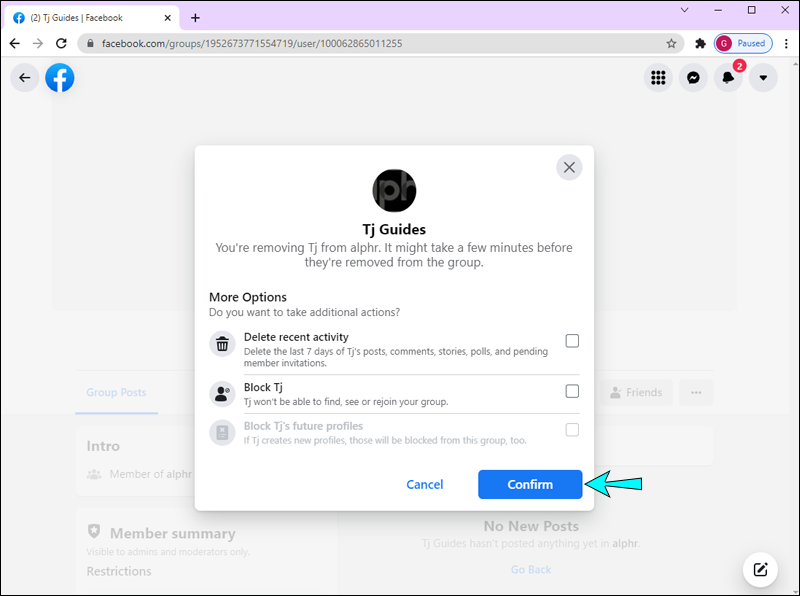The height and width of the screenshot is (596, 800).
Task: Open the tab search chevron
Action: tap(684, 10)
